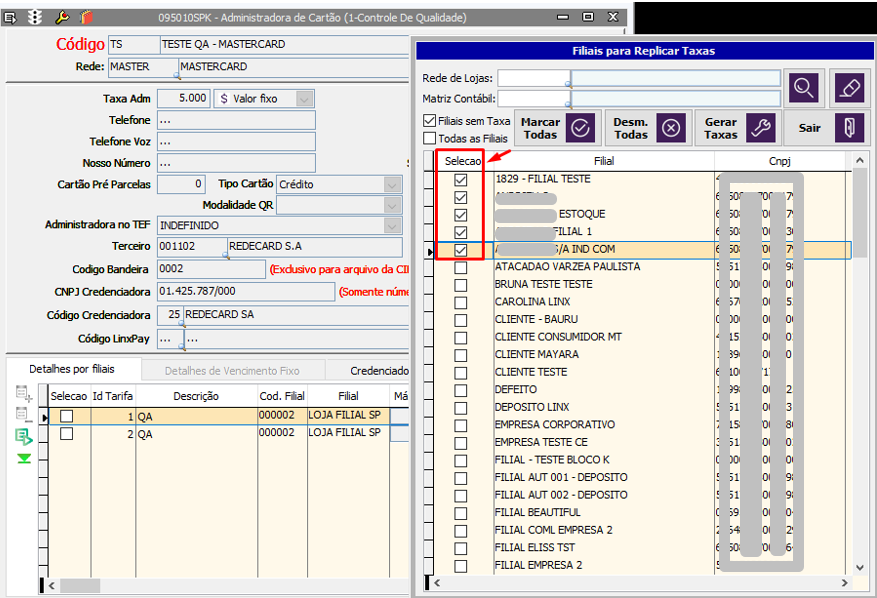The image size is (877, 598).
Task: Switch to Detalhes de Vencimento Fixo tab
Action: click(232, 371)
